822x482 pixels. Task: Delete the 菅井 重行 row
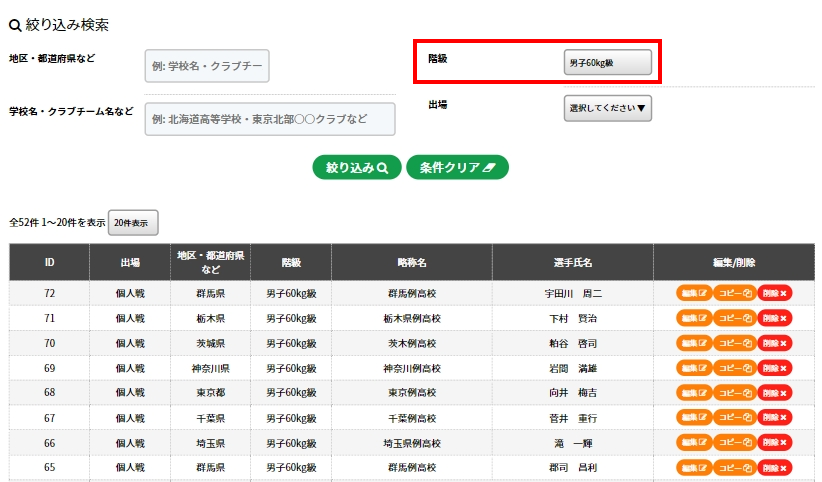click(x=774, y=417)
